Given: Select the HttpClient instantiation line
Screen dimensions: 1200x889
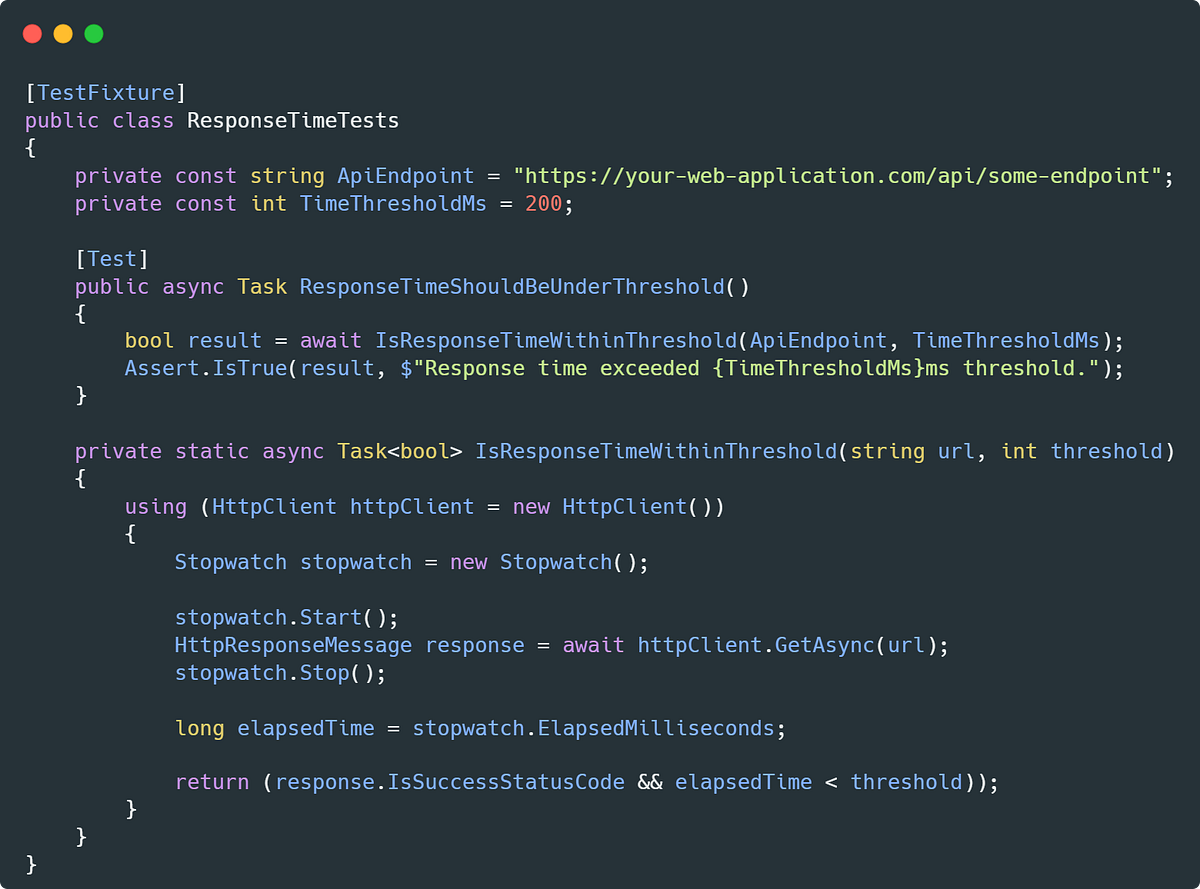Looking at the screenshot, I should (424, 506).
